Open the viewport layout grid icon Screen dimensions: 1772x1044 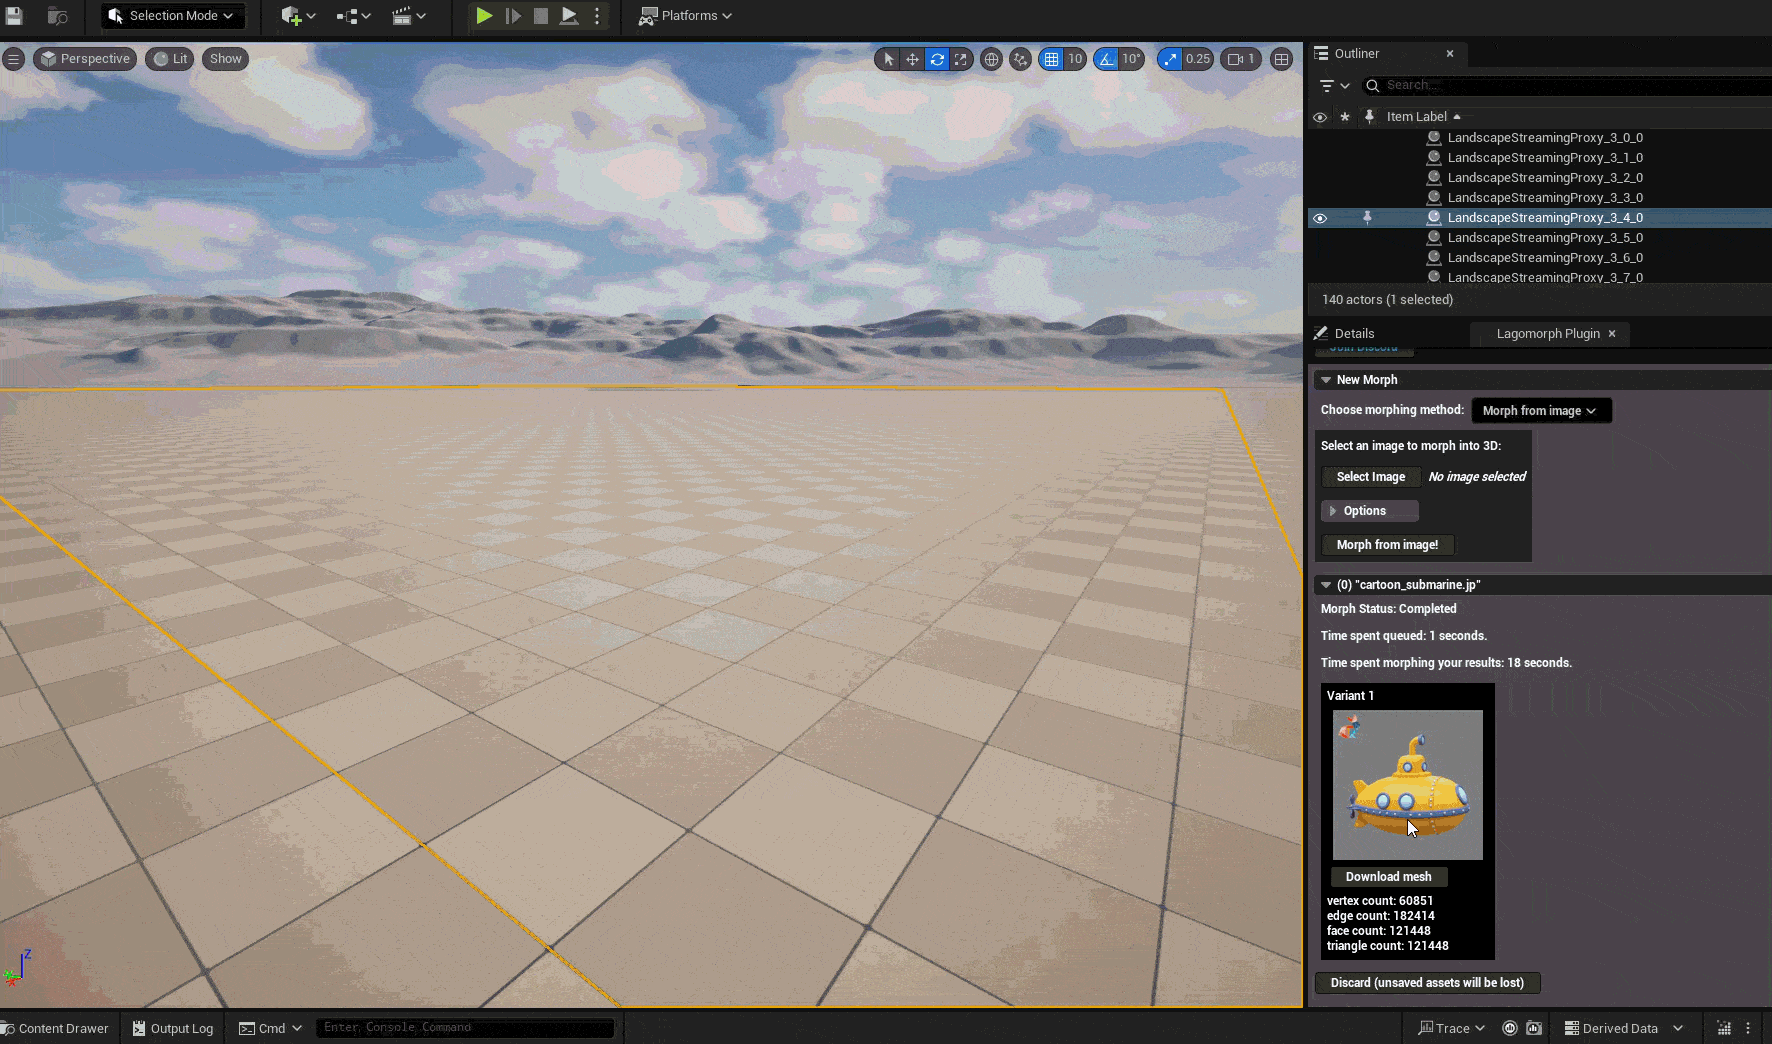[x=1281, y=59]
